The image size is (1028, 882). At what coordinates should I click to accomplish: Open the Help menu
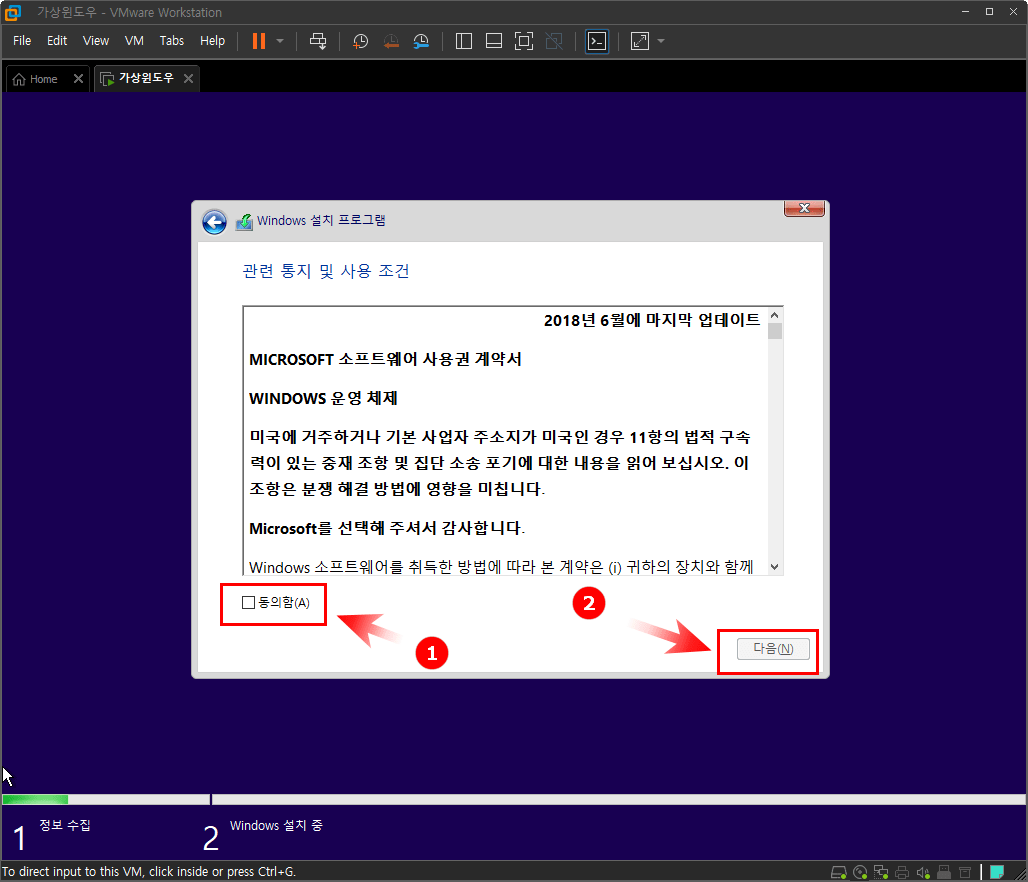212,41
